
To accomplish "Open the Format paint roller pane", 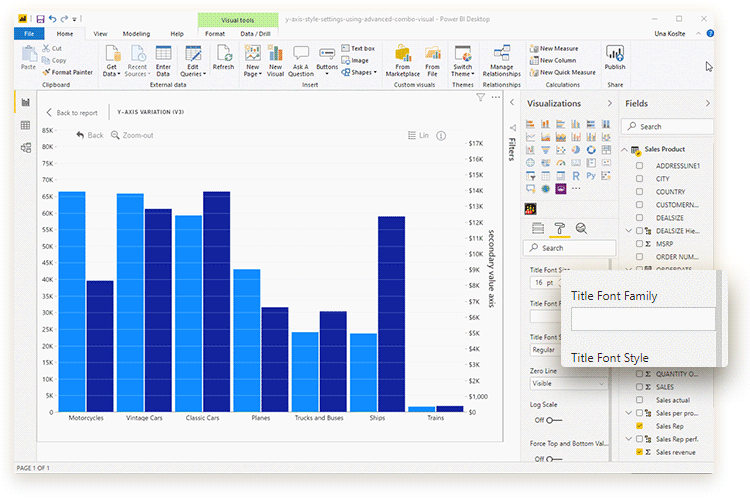I will pyautogui.click(x=560, y=228).
